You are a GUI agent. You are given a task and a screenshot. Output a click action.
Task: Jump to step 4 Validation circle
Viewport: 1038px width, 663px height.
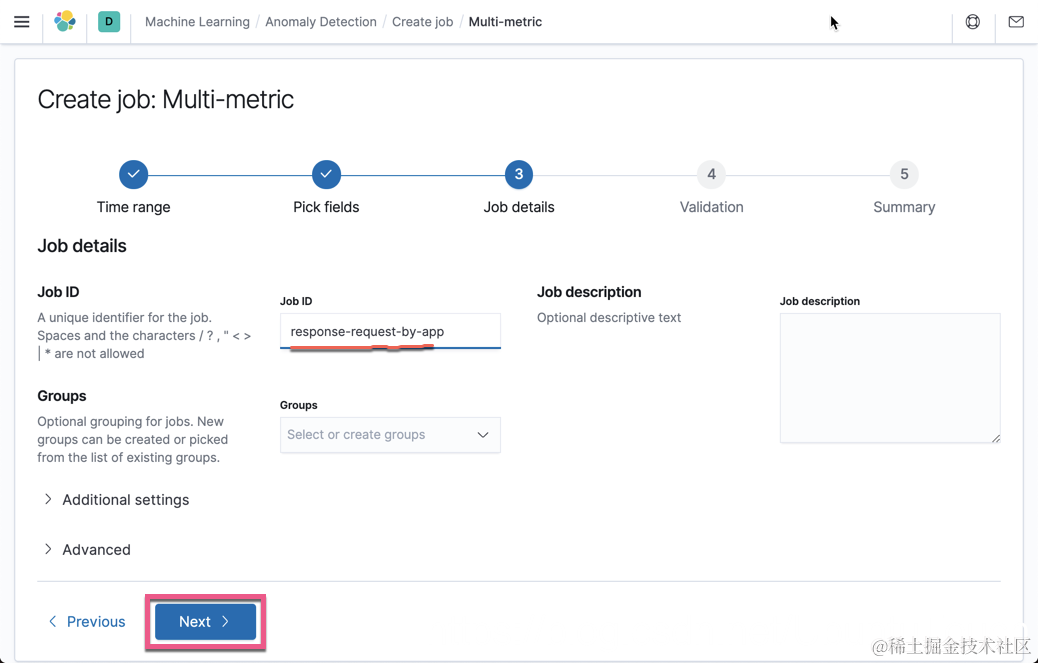(x=712, y=175)
